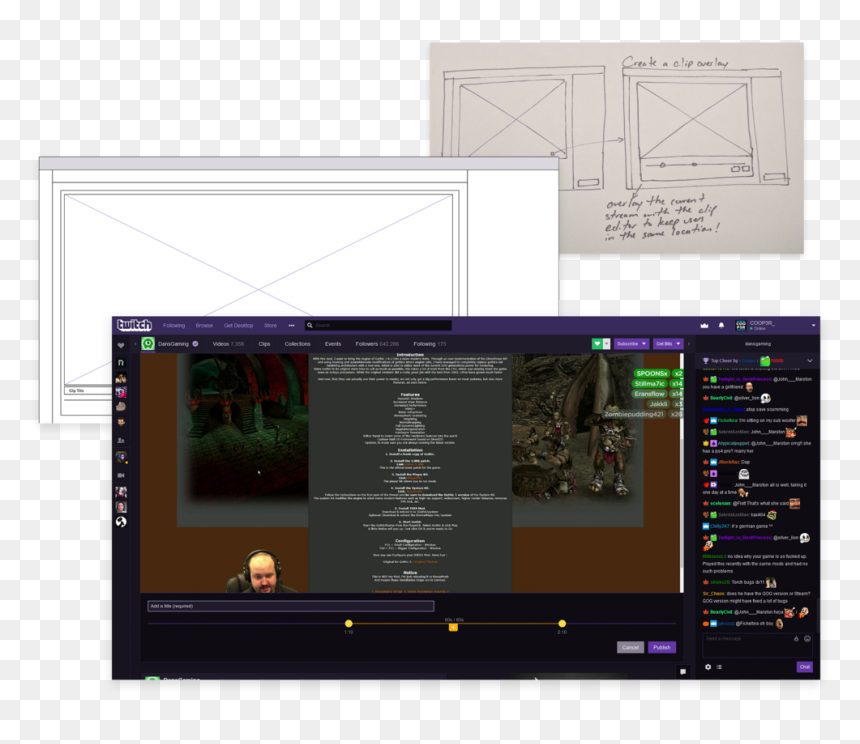
Task: Switch to the Videos tab
Action: (x=228, y=344)
